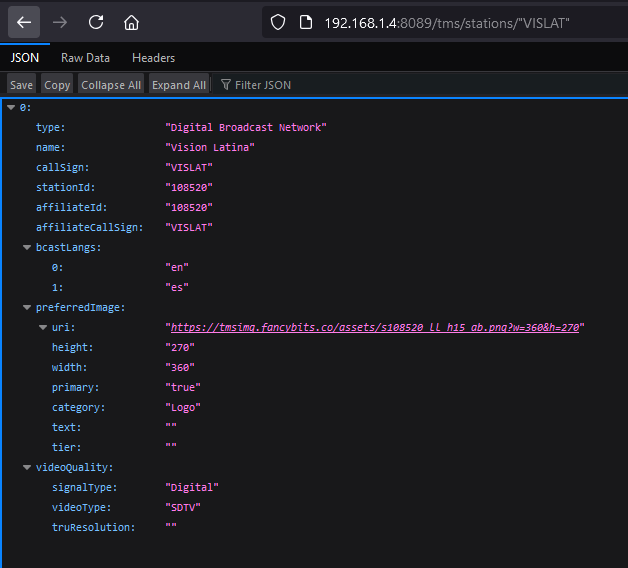628x568 pixels.
Task: Click the Collapse All button
Action: click(x=111, y=85)
